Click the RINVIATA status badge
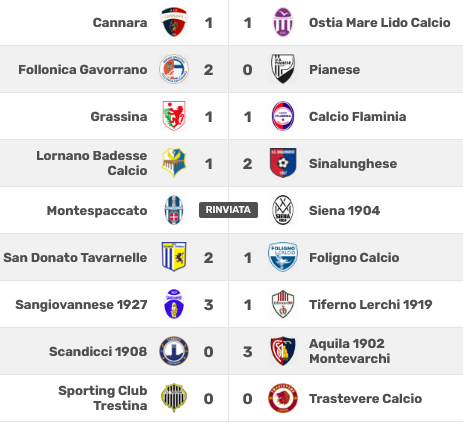 [228, 210]
